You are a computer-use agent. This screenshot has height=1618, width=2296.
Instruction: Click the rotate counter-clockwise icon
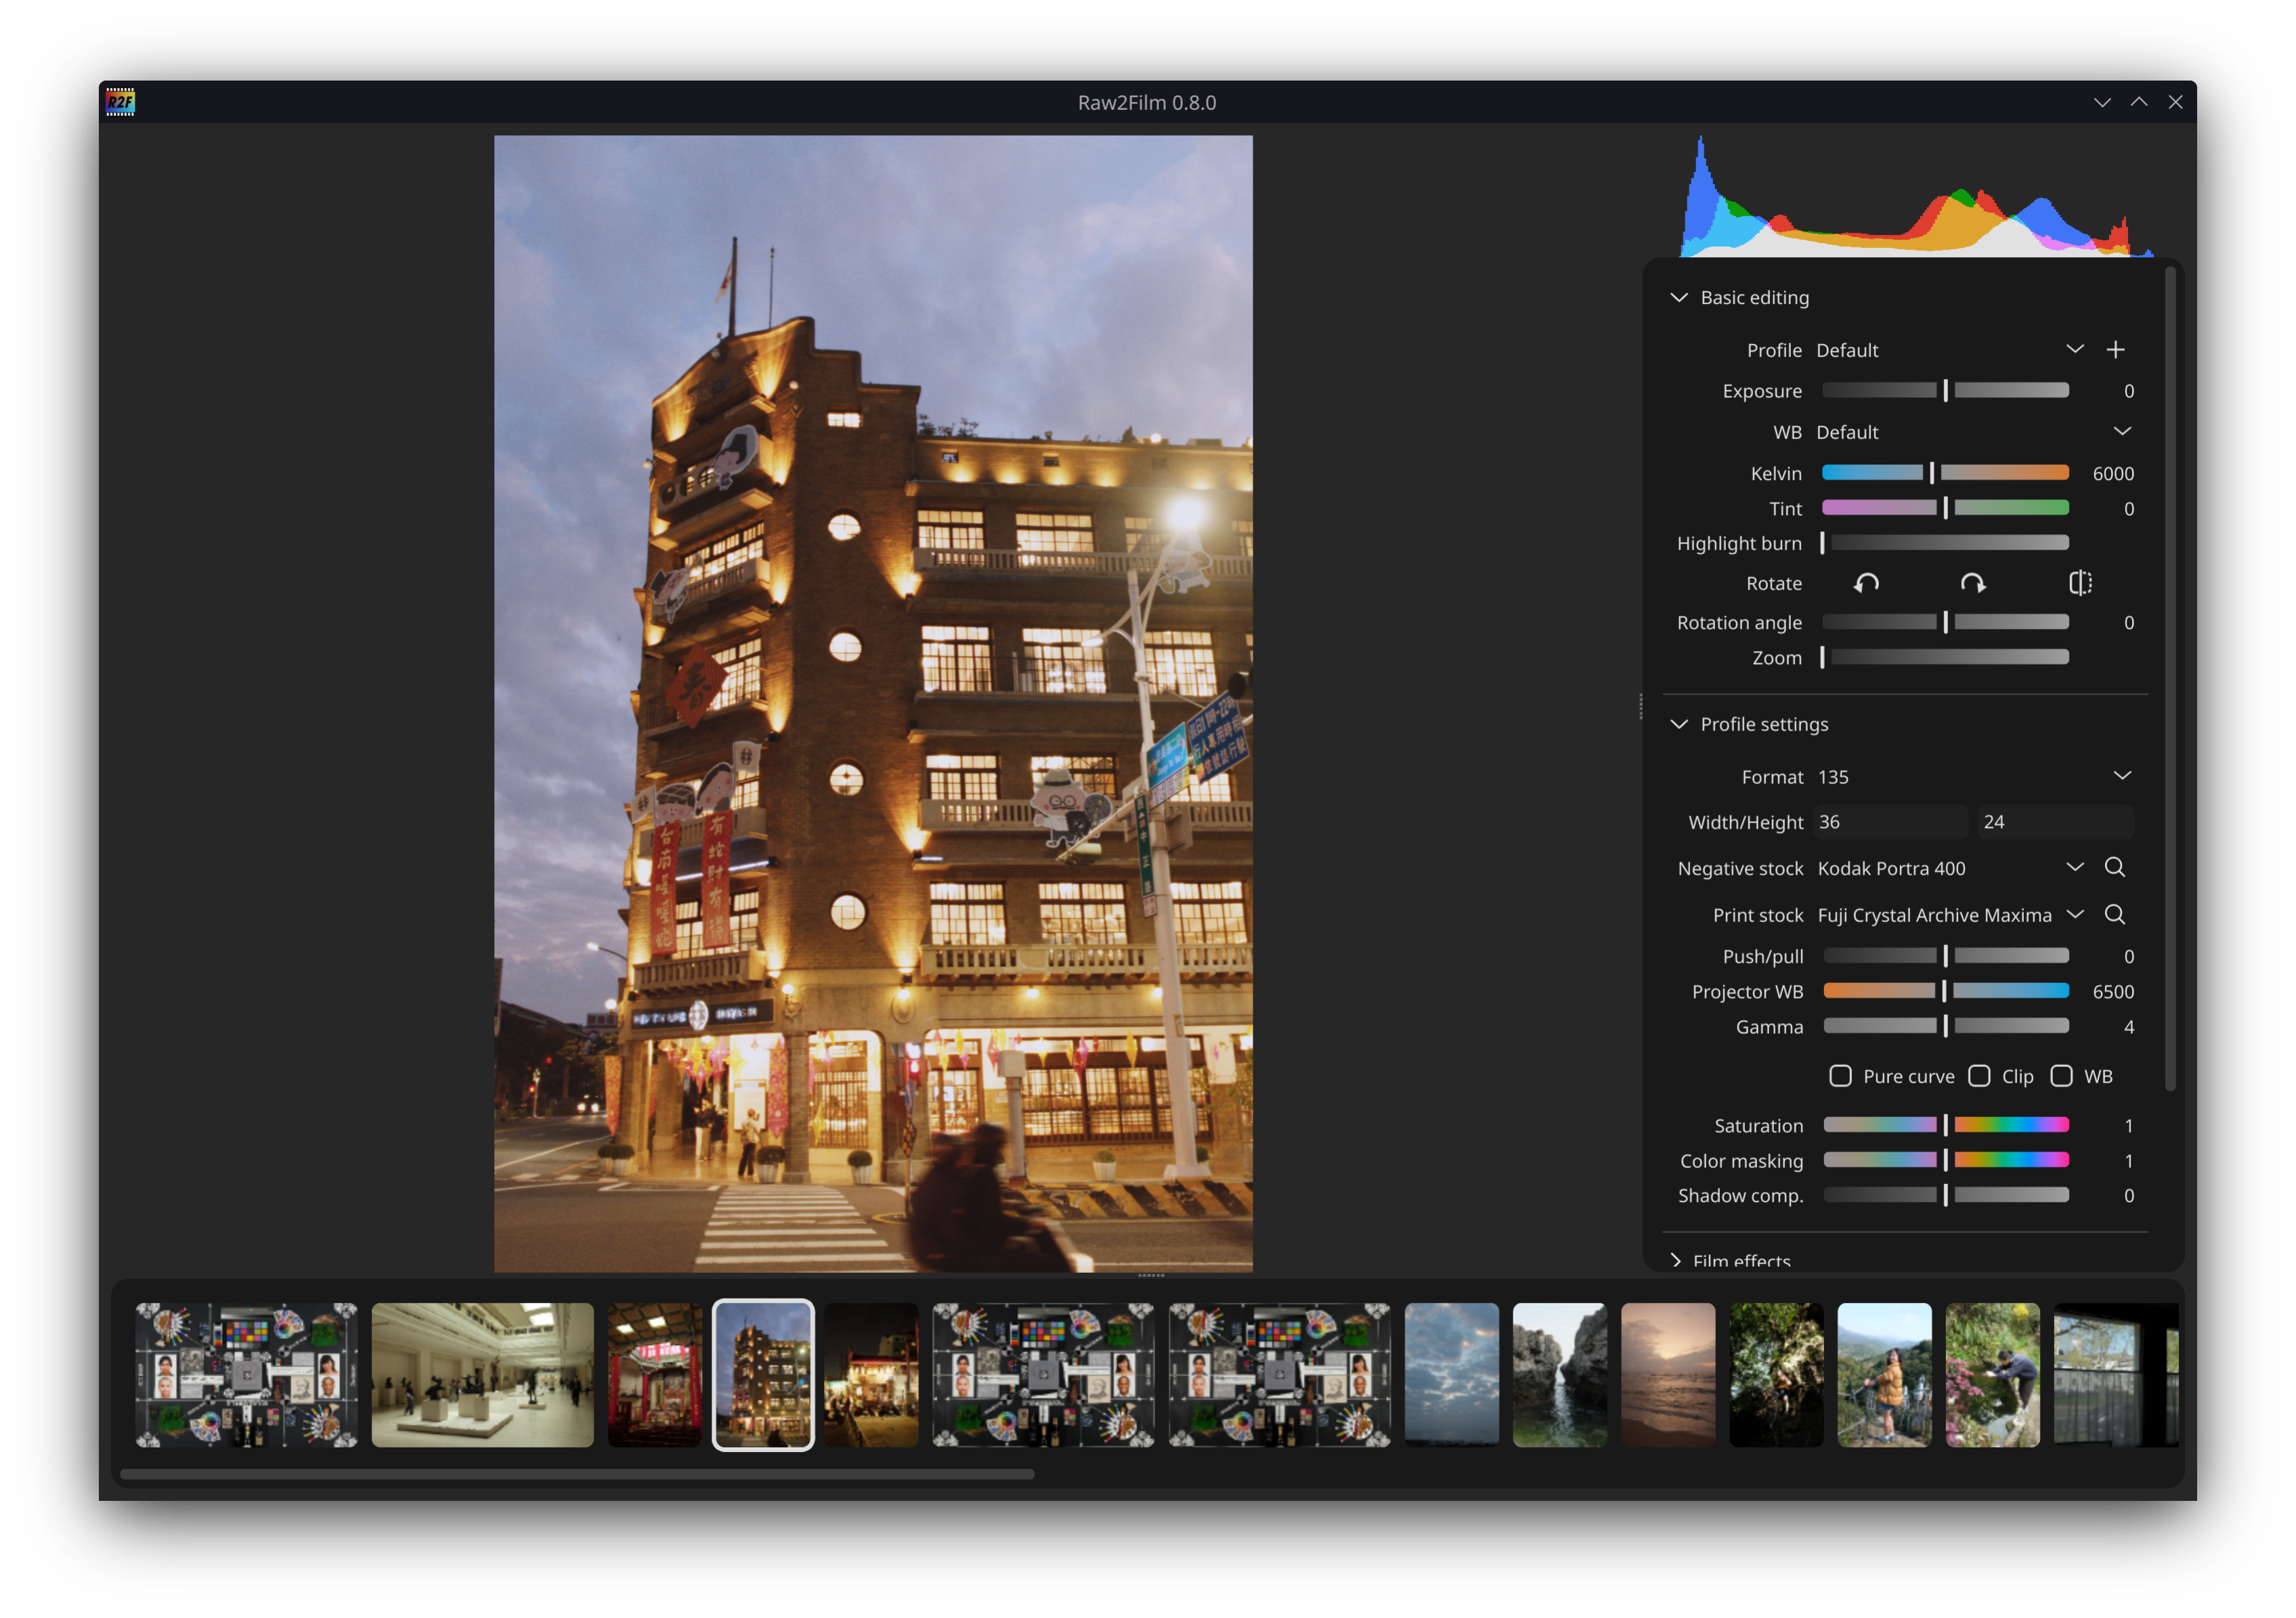click(1866, 583)
